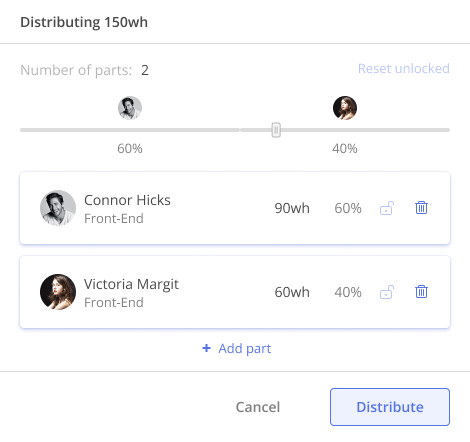Click the Distribute button
Viewport: 470px width, 442px height.
[x=390, y=407]
